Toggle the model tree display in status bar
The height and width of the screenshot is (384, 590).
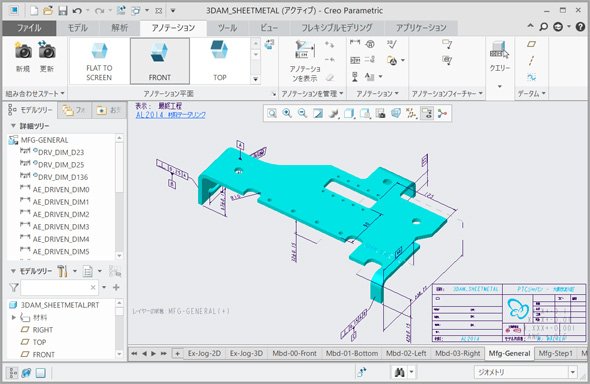pos(13,373)
